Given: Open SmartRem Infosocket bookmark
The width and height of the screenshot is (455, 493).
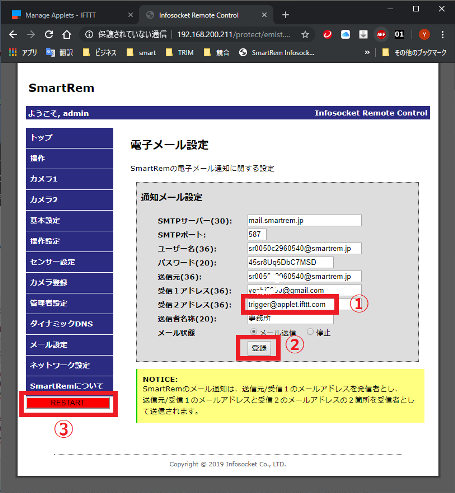Looking at the screenshot, I should coord(277,52).
